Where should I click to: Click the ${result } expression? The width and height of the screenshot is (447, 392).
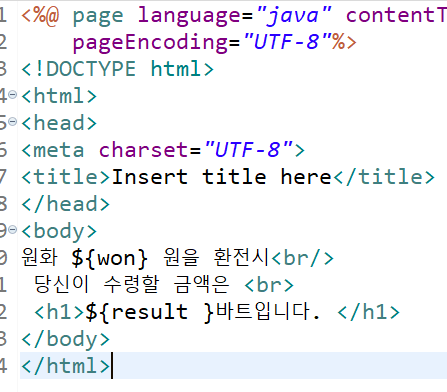coord(149,313)
